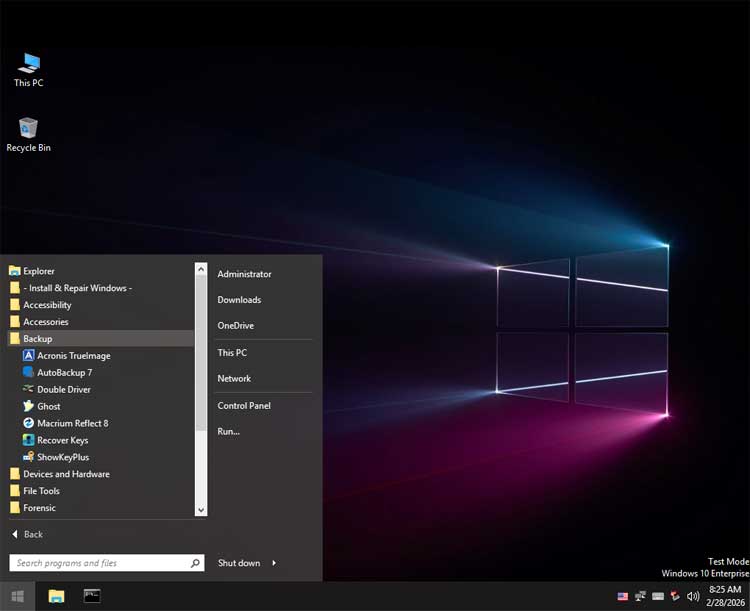Open Acronis TrueImage from Backup folder
Screen dimensions: 750x611
[x=73, y=355]
